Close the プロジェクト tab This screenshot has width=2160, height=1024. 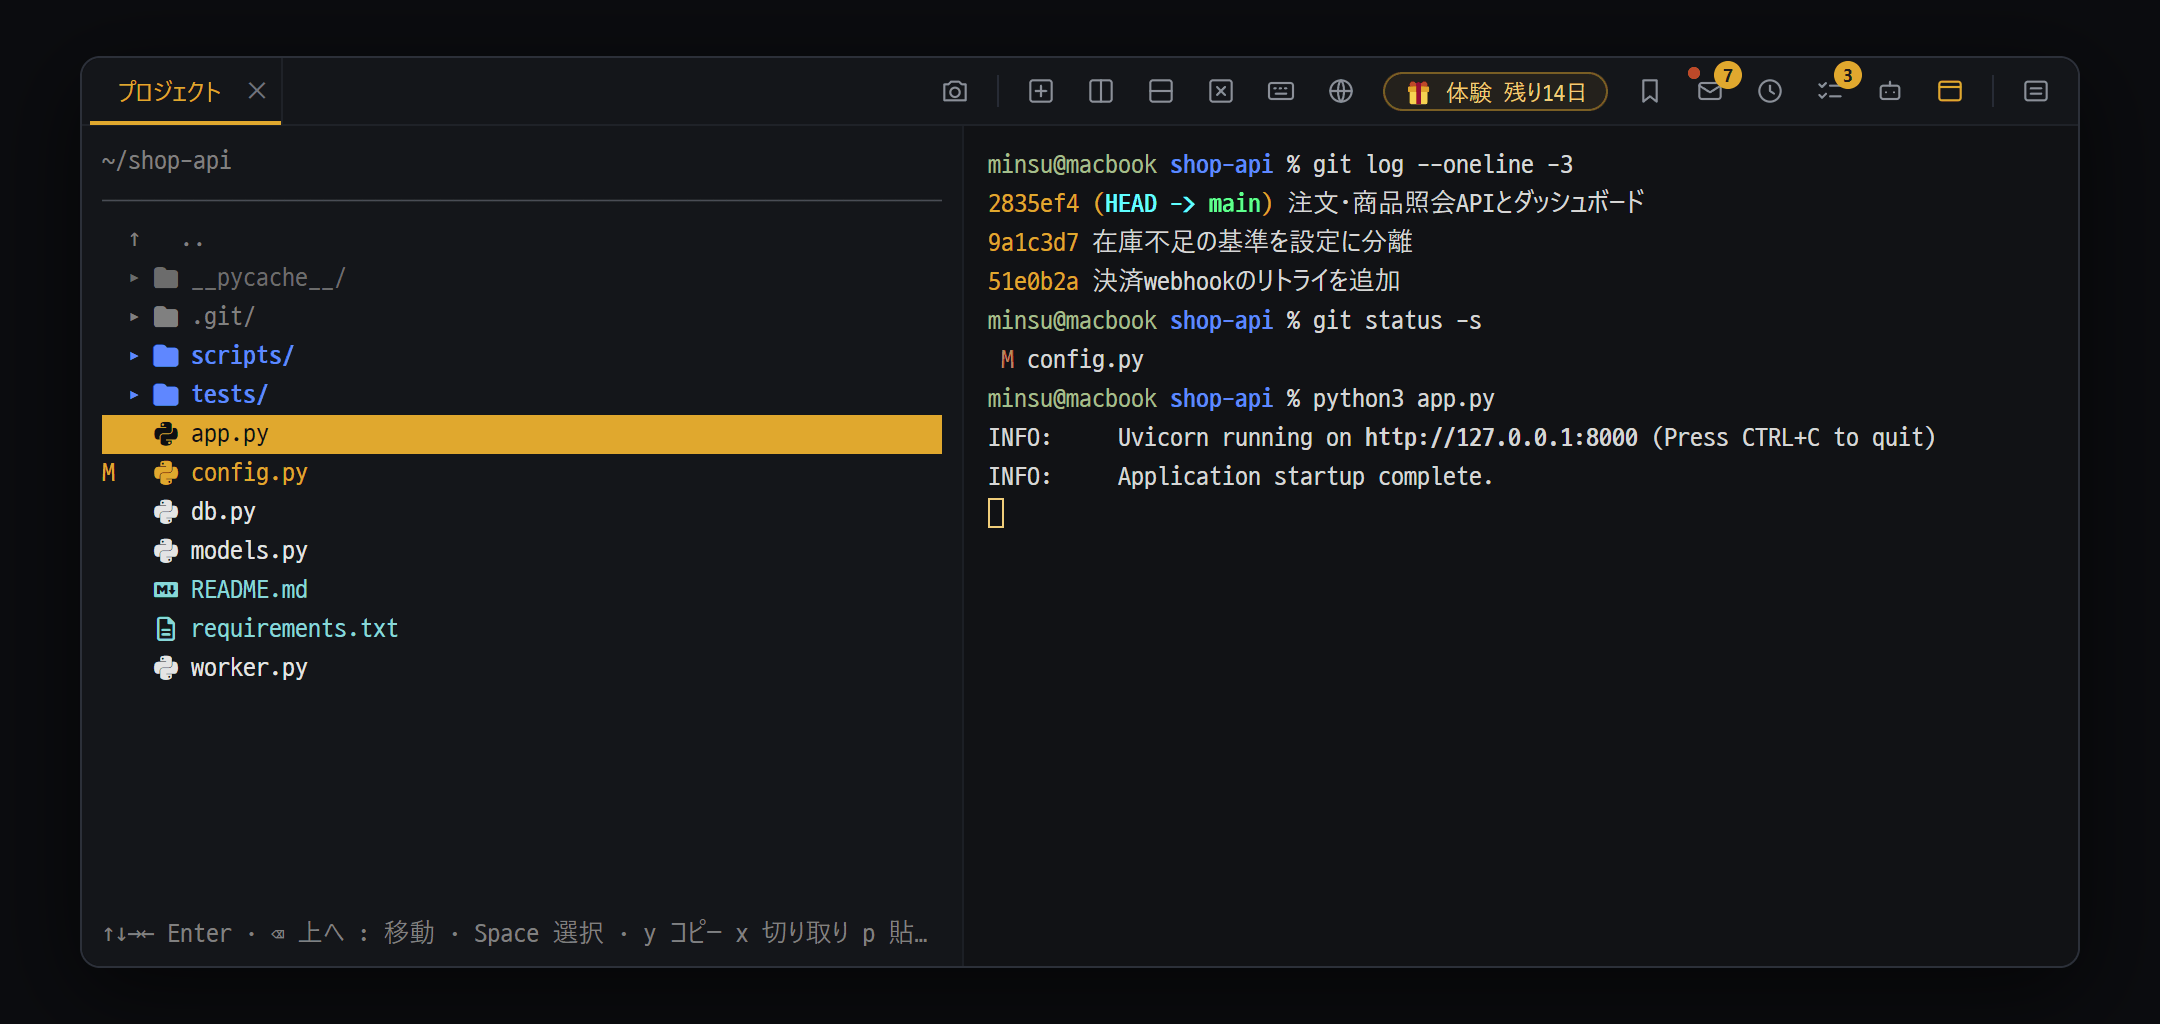257,91
